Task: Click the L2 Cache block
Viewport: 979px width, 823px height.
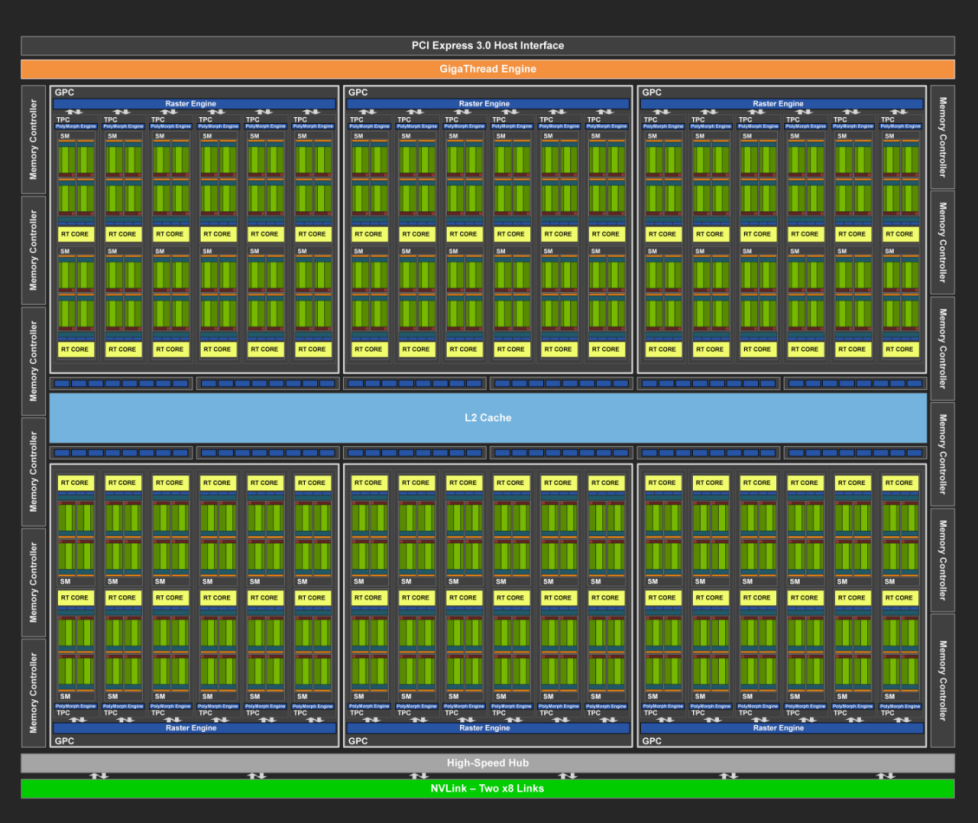Action: [488, 418]
